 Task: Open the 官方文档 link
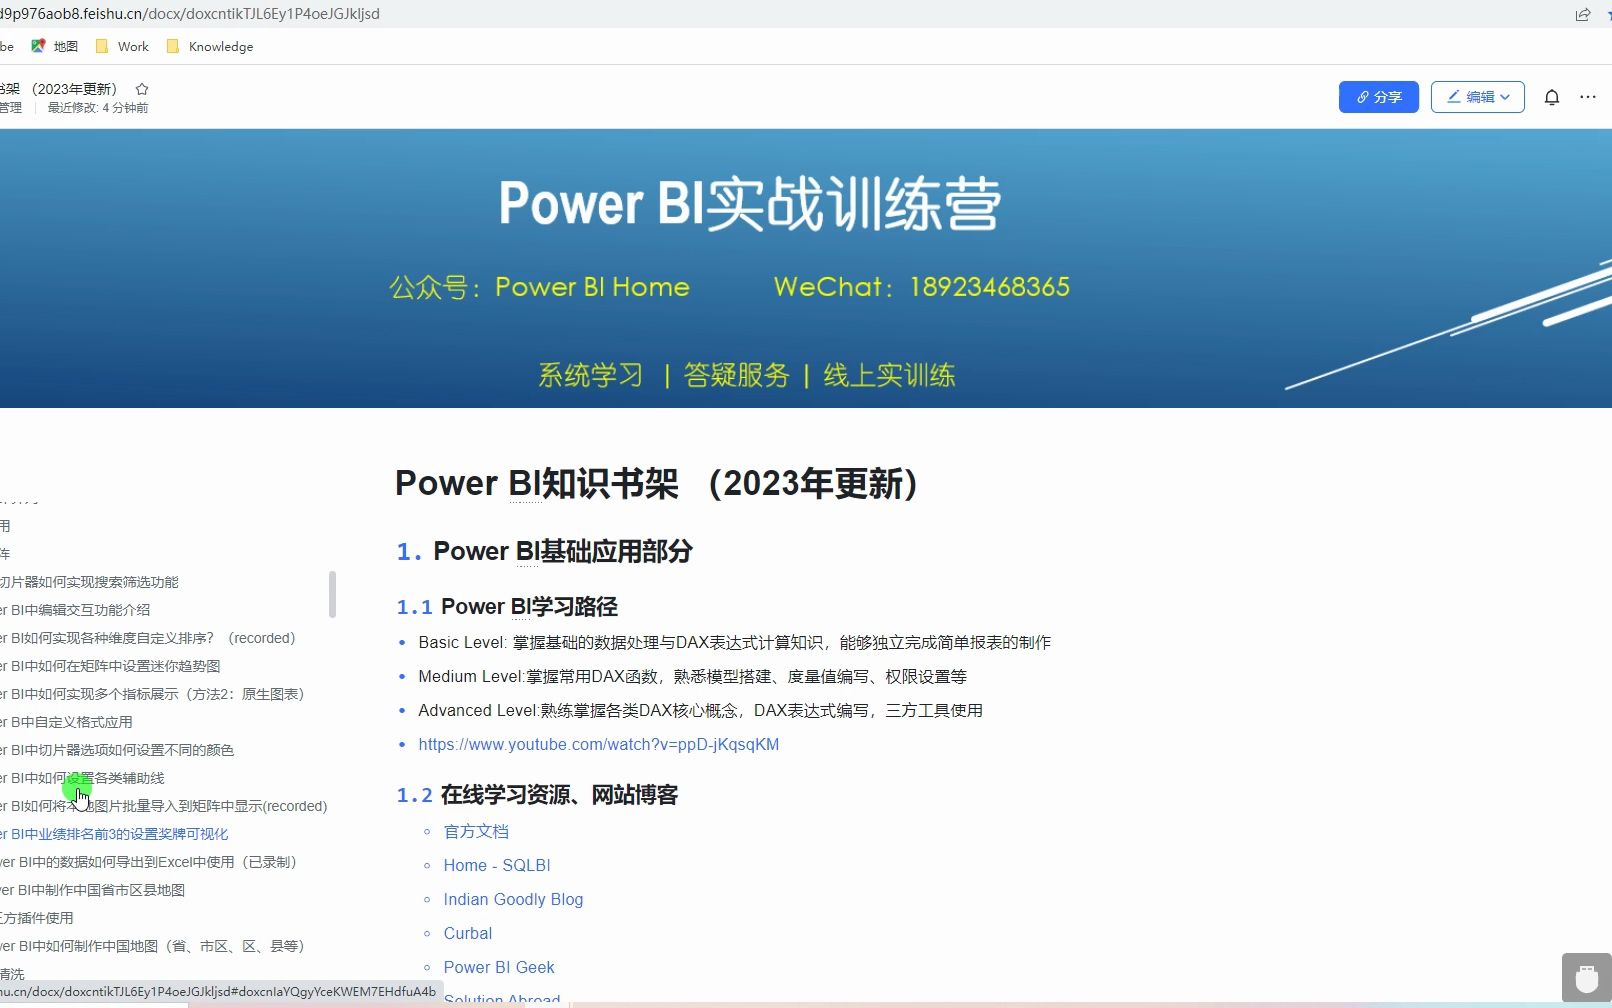(x=476, y=832)
